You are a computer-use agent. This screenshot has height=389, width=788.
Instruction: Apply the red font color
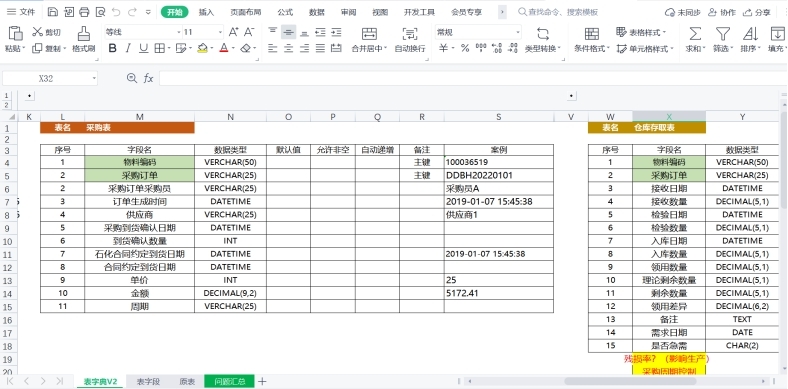[223, 48]
